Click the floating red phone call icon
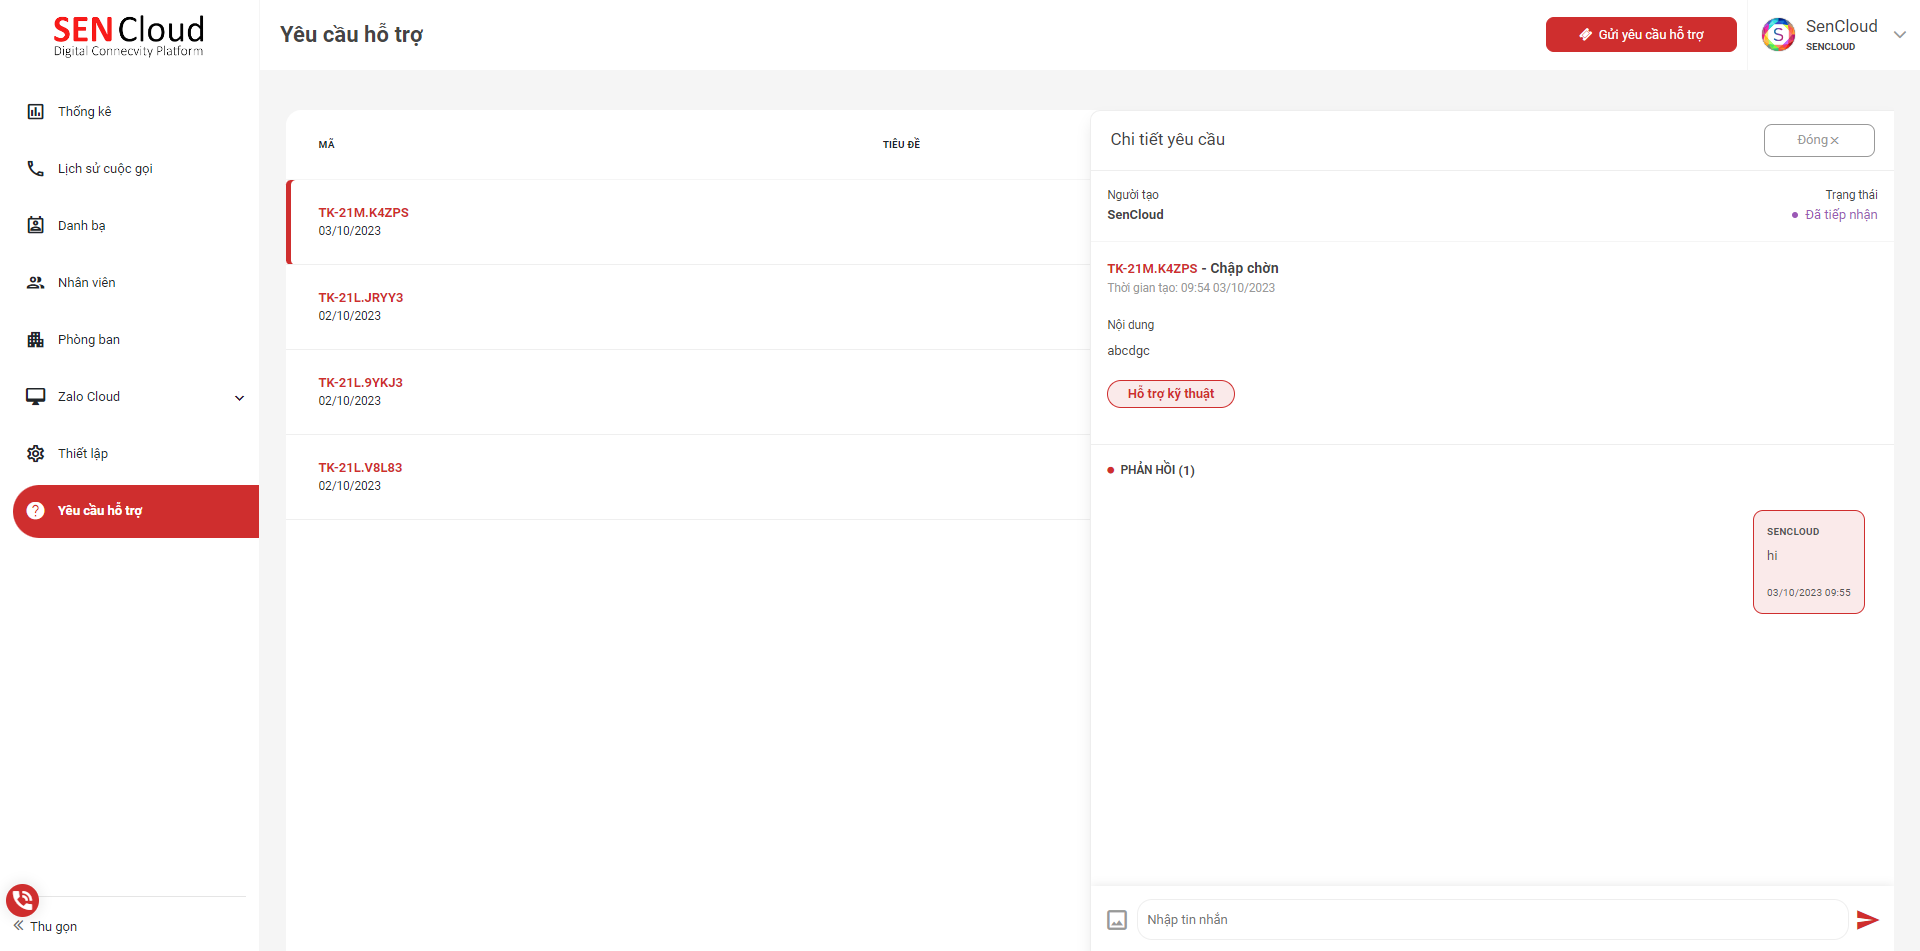This screenshot has height=951, width=1920. 22,900
